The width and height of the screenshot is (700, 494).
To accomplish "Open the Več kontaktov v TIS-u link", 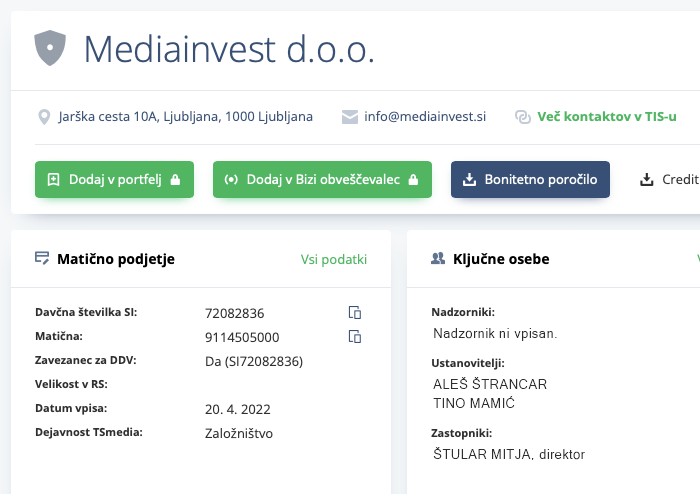I will [607, 116].
